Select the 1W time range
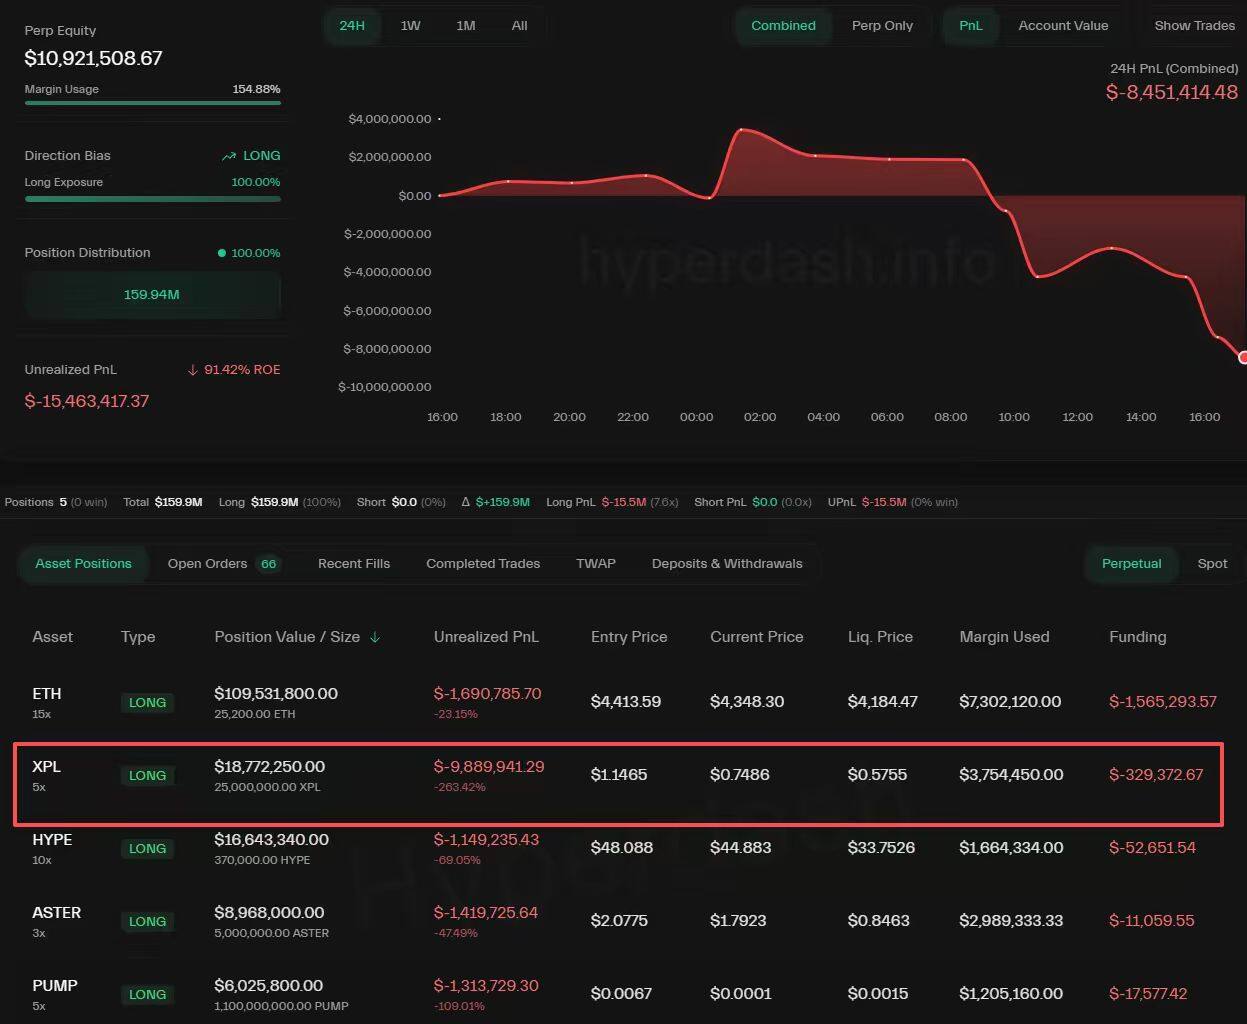The height and width of the screenshot is (1024, 1247). click(410, 26)
